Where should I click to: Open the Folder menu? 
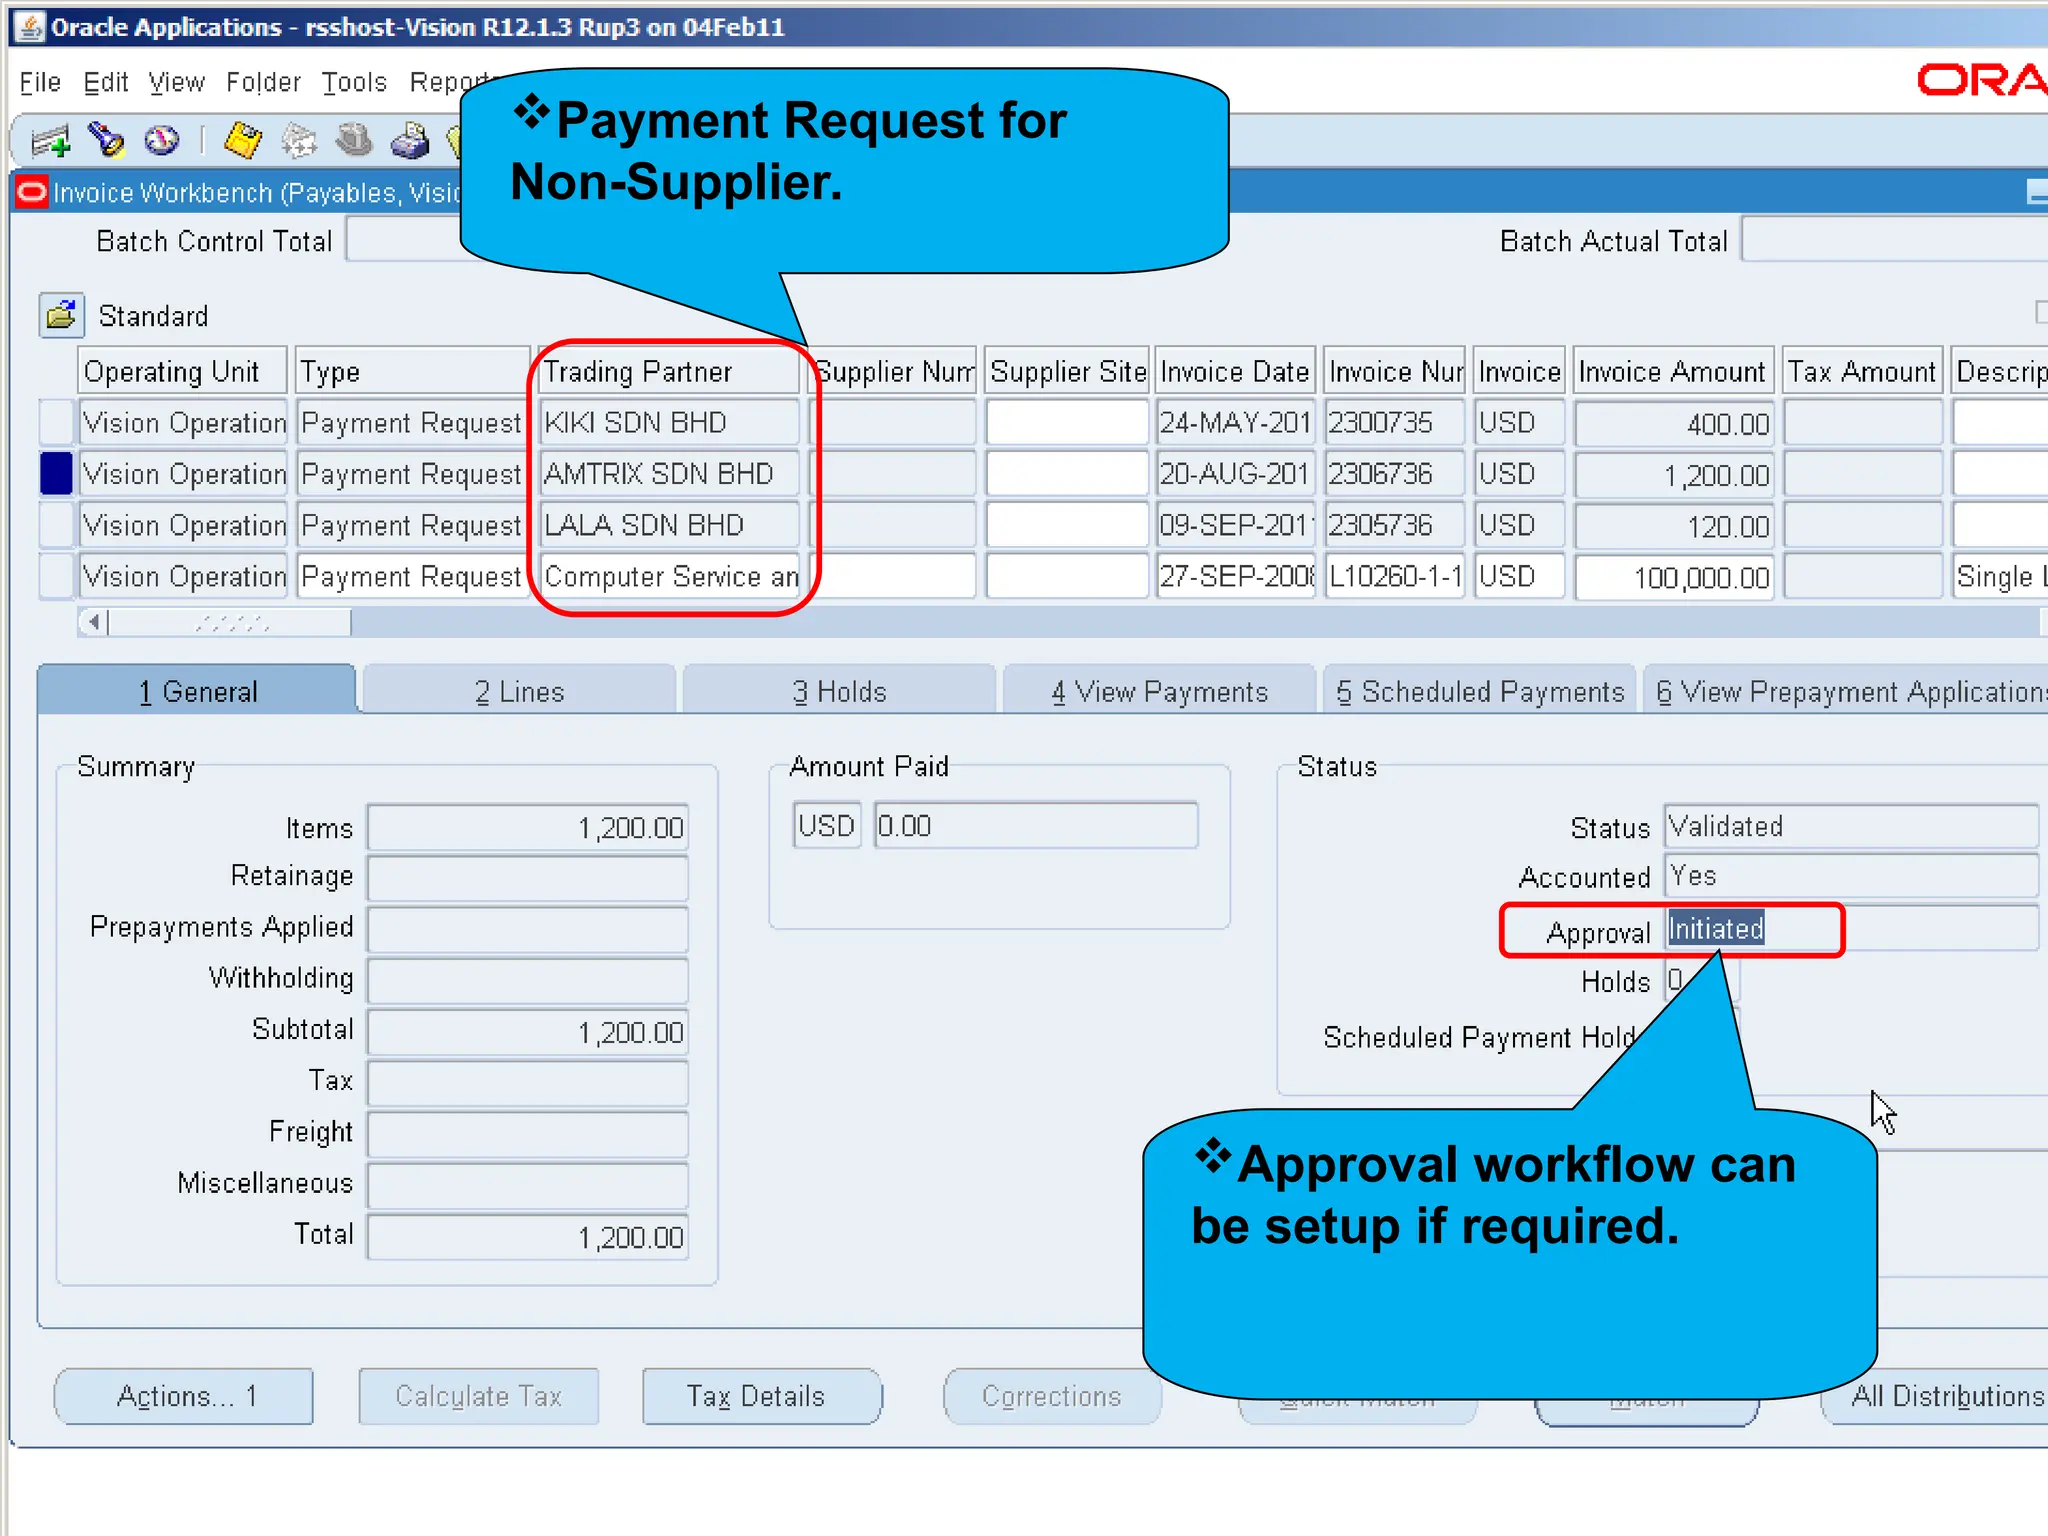coord(263,82)
